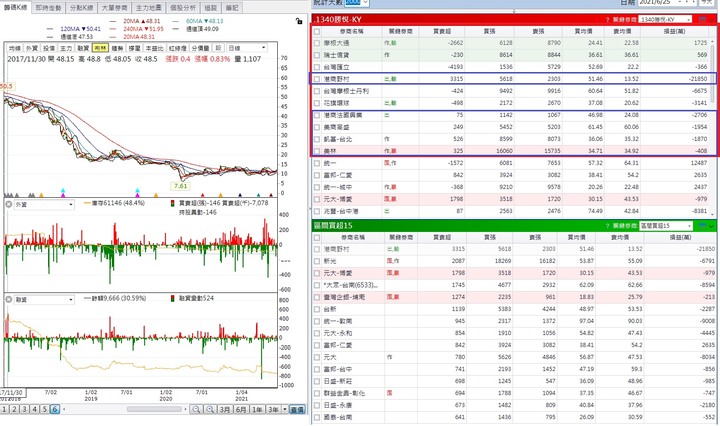
Task: Set chart range to 6月
Action: [241, 409]
